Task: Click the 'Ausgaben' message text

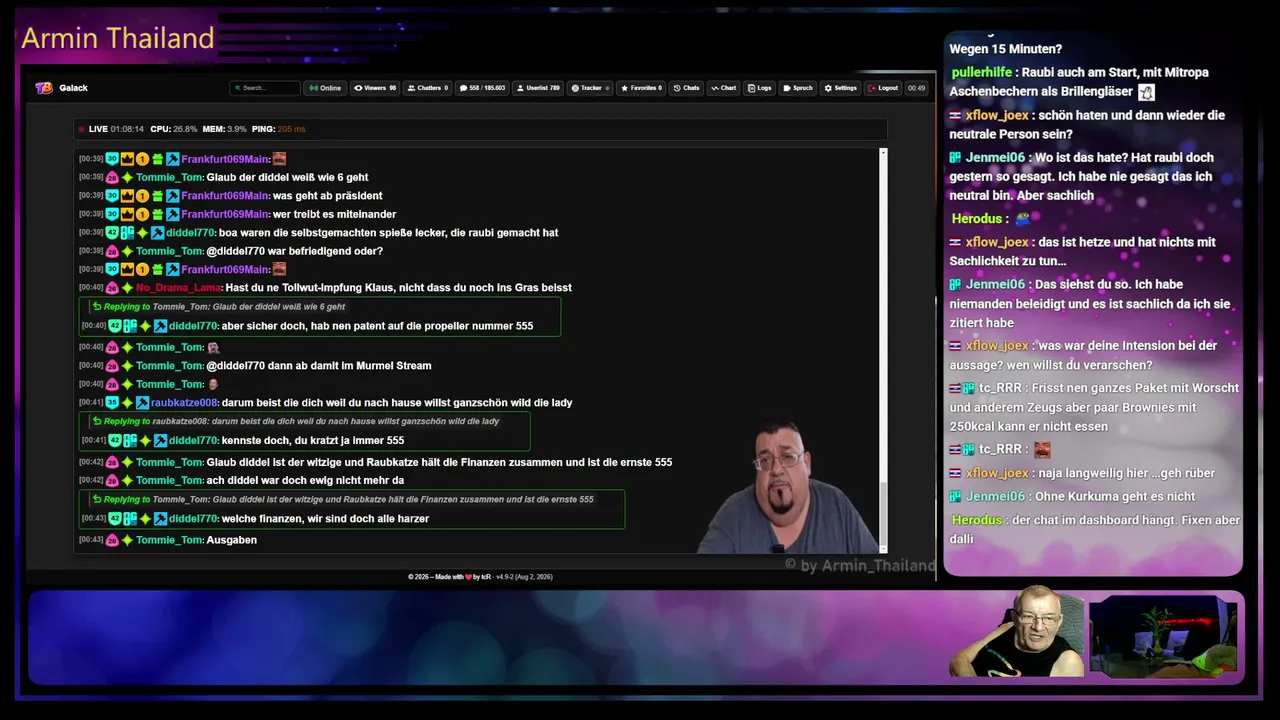Action: (231, 540)
